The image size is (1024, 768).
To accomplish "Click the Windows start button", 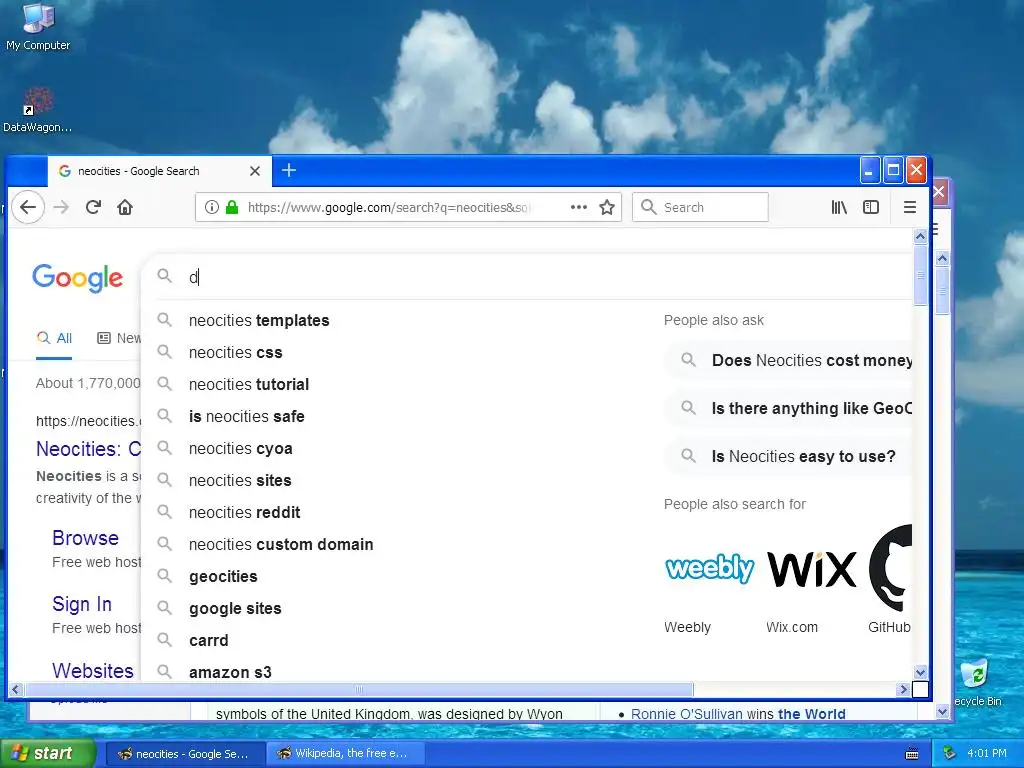I will 47,754.
